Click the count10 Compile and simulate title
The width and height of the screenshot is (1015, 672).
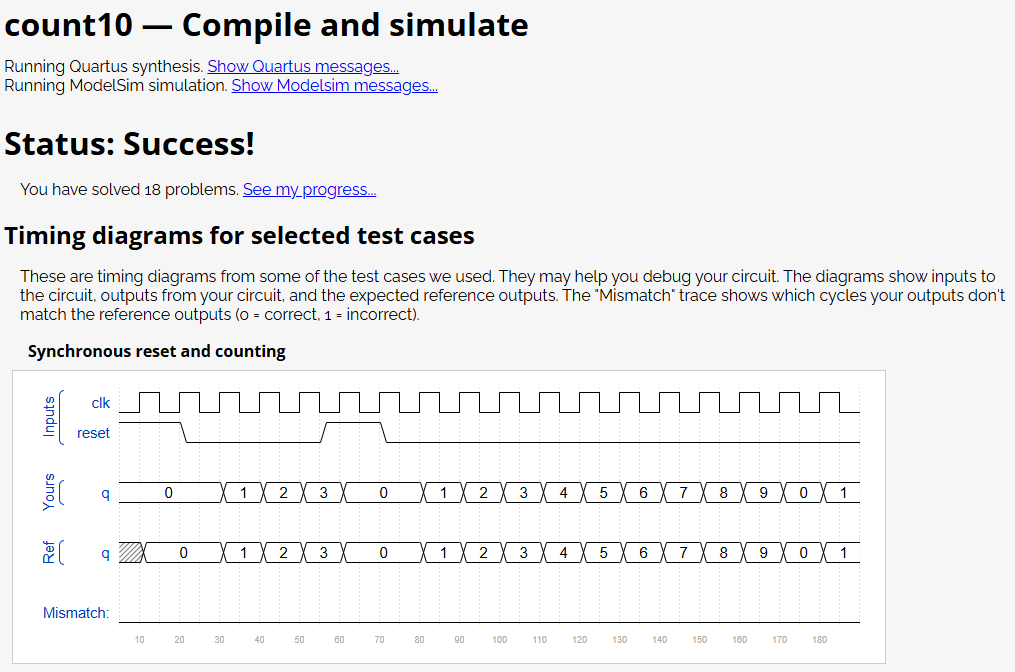(266, 25)
